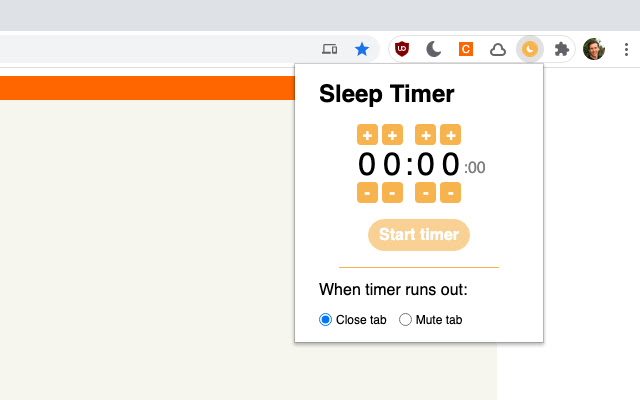Increase the hours ones digit
This screenshot has width=640, height=400.
coord(392,135)
